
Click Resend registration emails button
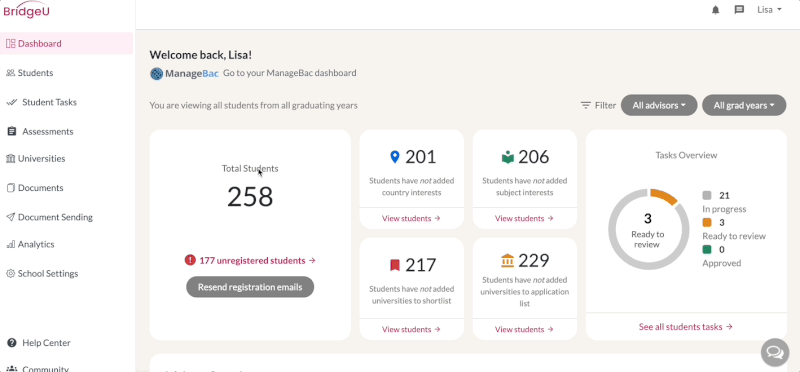click(x=250, y=287)
